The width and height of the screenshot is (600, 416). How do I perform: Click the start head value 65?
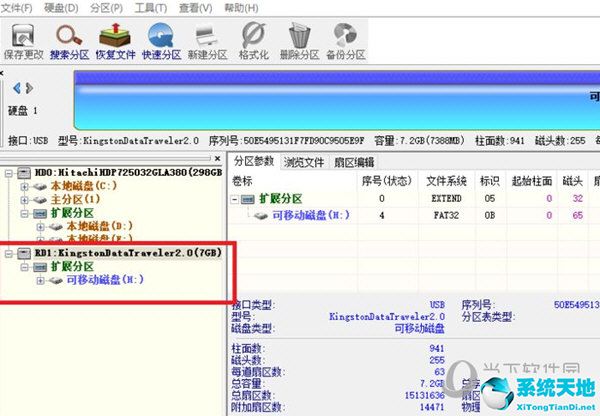577,215
